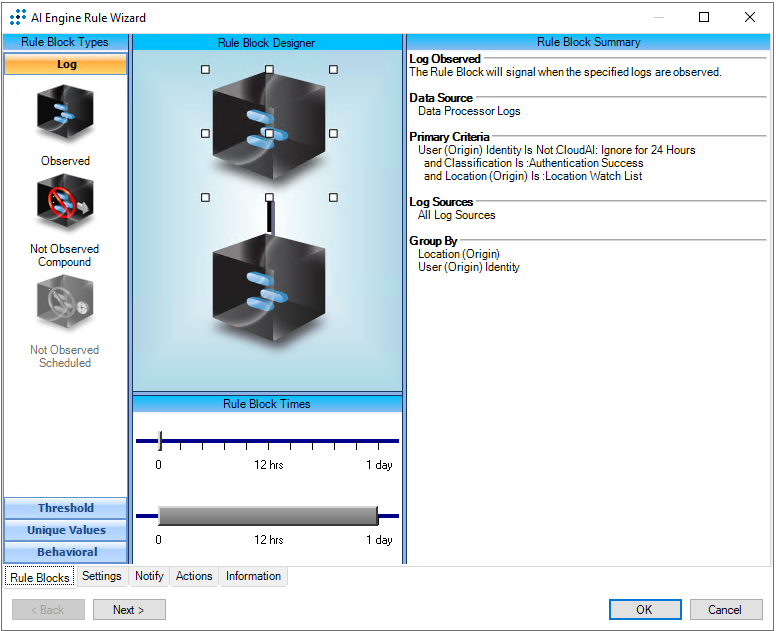Open the Notify tab
Viewport: 776px width, 631px height.
tap(149, 576)
